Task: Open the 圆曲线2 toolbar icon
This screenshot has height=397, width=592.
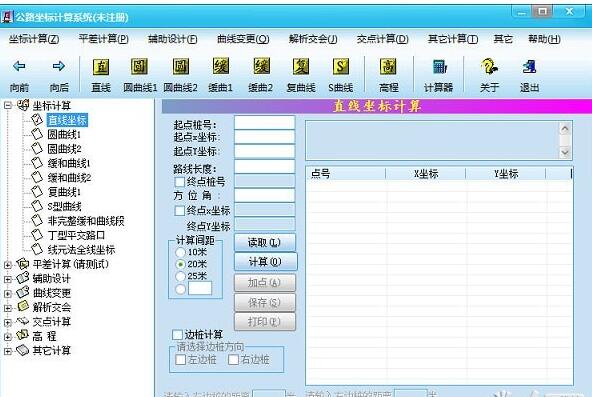Action: (x=180, y=67)
